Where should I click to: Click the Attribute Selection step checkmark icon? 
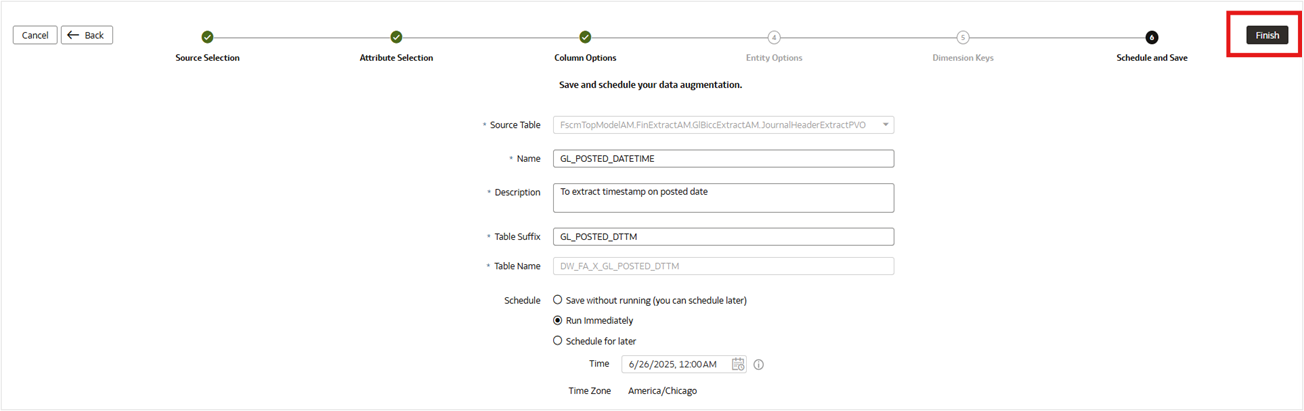[396, 37]
